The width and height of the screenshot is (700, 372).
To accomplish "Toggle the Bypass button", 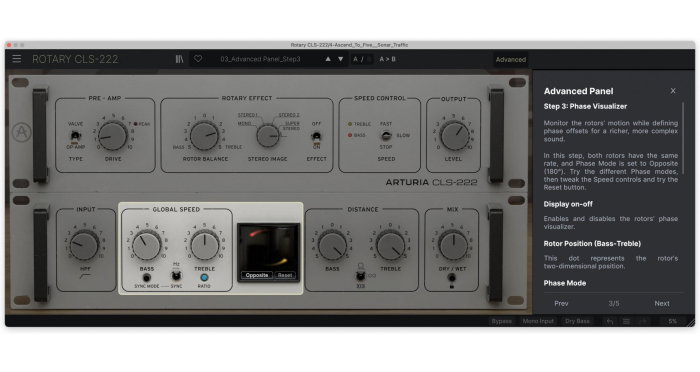I will 501,321.
